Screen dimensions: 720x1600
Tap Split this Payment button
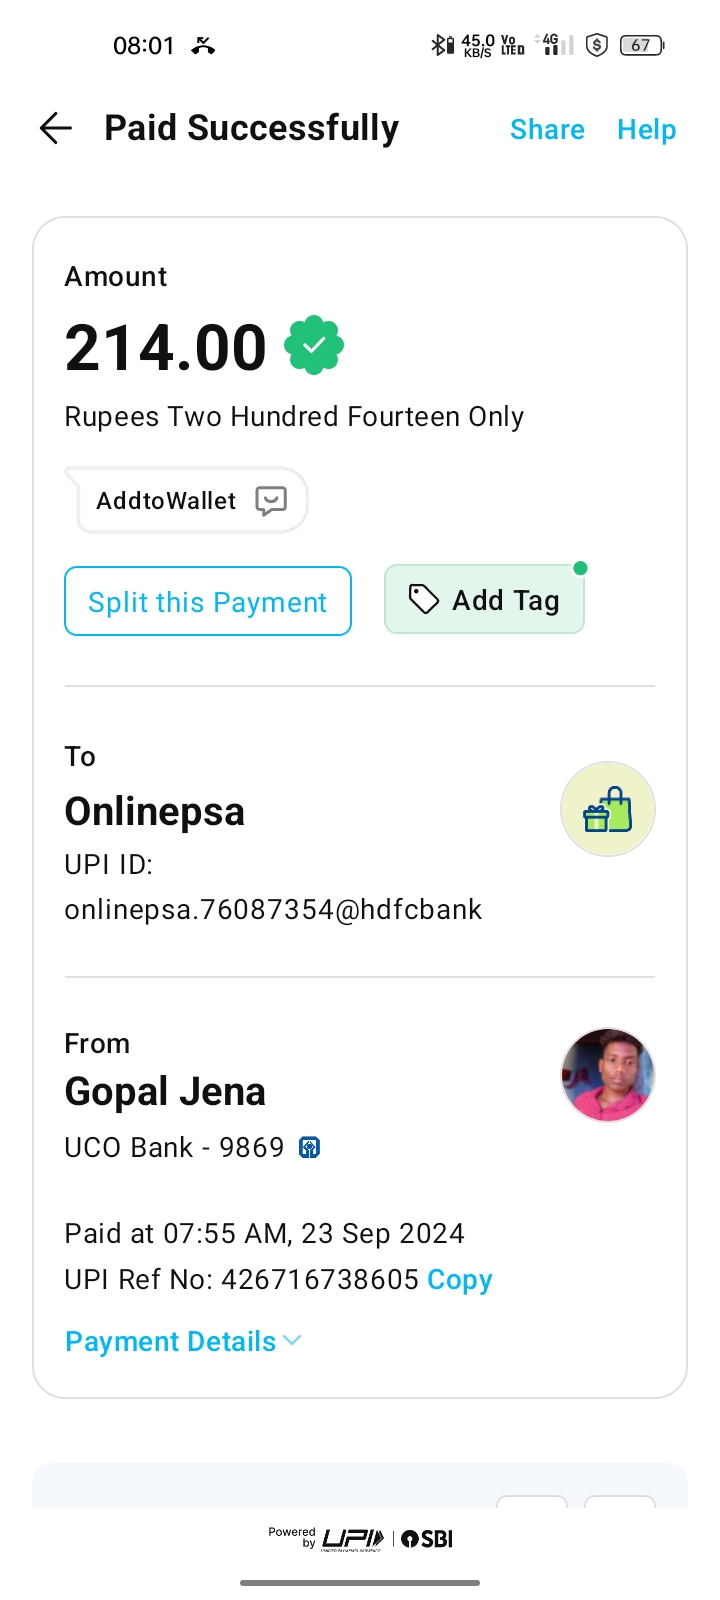[x=208, y=601]
